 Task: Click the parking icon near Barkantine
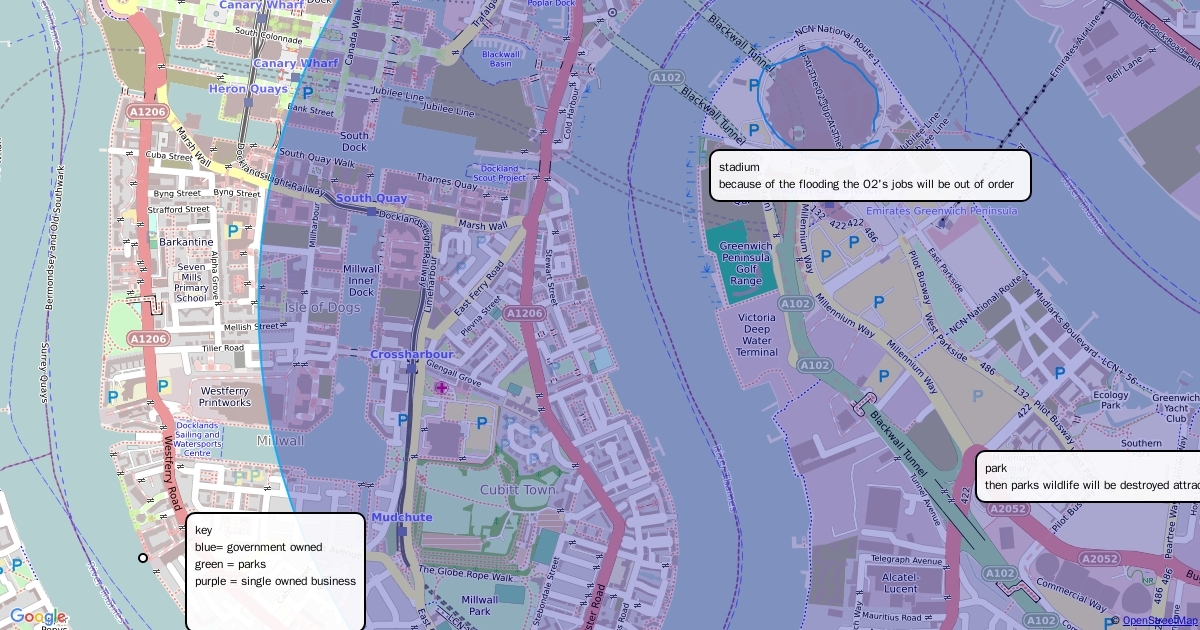pyautogui.click(x=233, y=231)
